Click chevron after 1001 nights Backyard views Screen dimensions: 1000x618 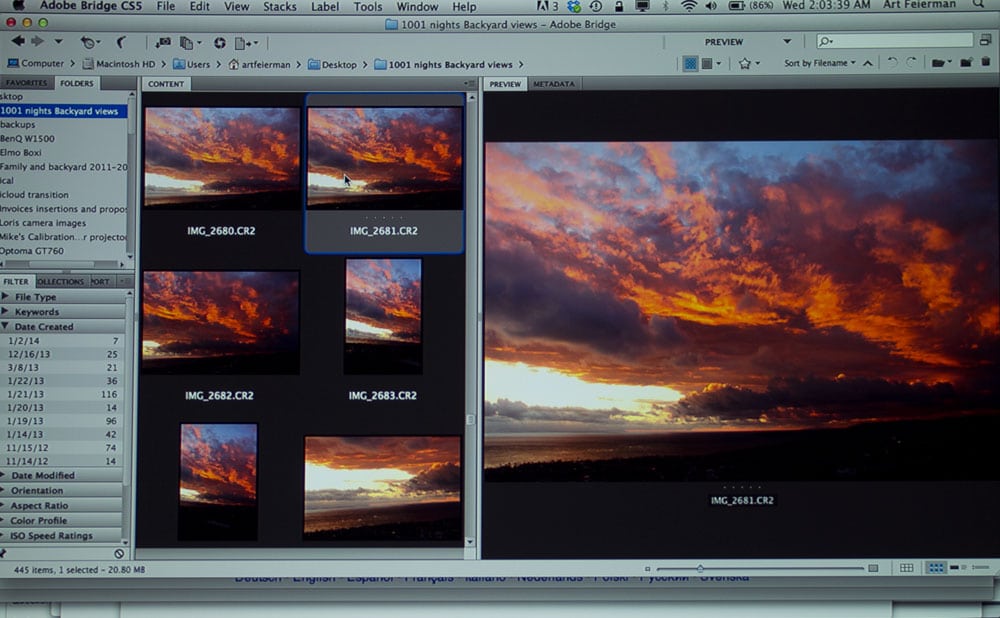click(x=521, y=64)
